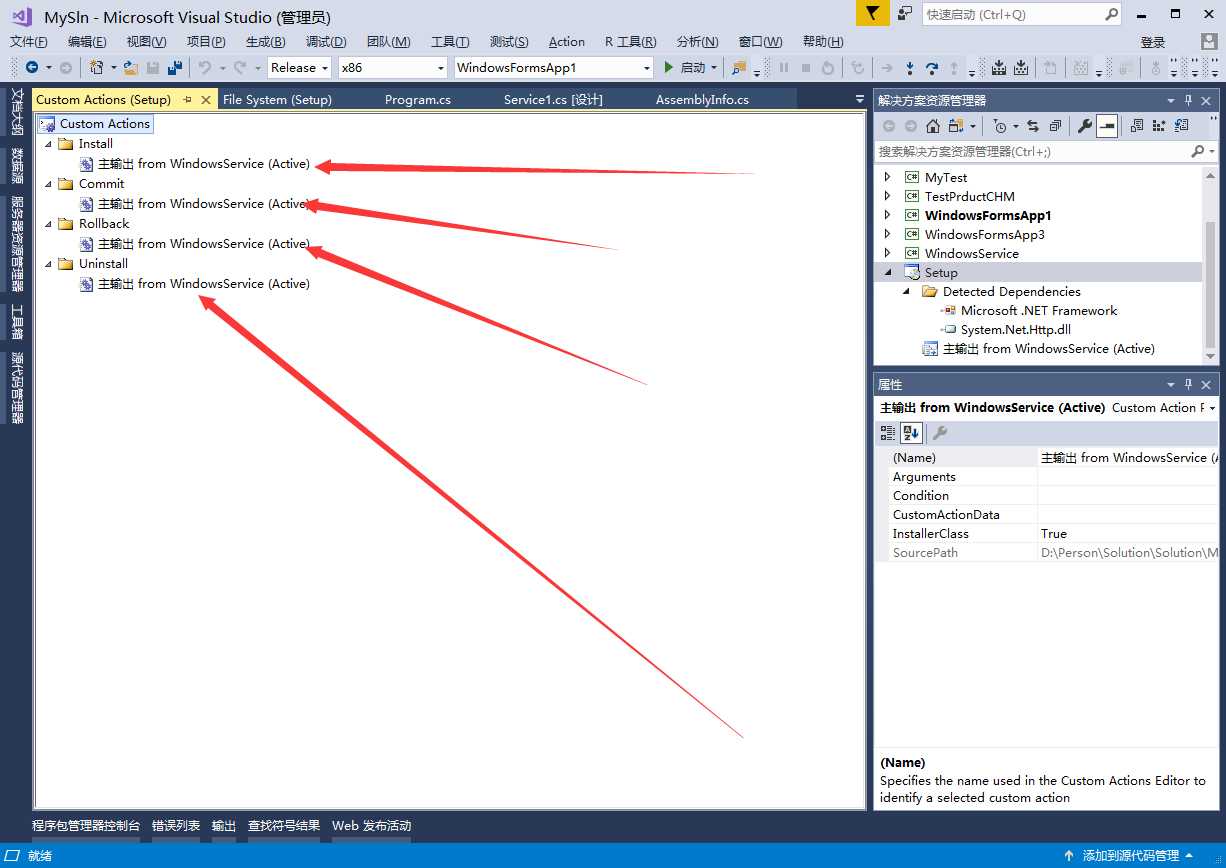Select 主输出 from WindowsService under Install
The height and width of the screenshot is (868, 1226).
204,164
